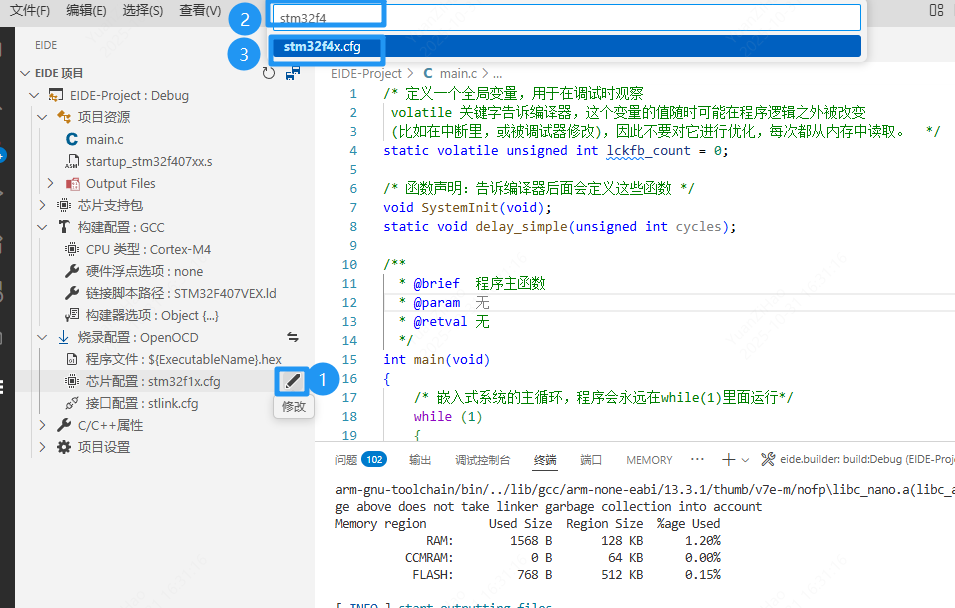The image size is (955, 608).
Task: Click the refresh icon in EIDE 项目 header
Action: pyautogui.click(x=268, y=73)
